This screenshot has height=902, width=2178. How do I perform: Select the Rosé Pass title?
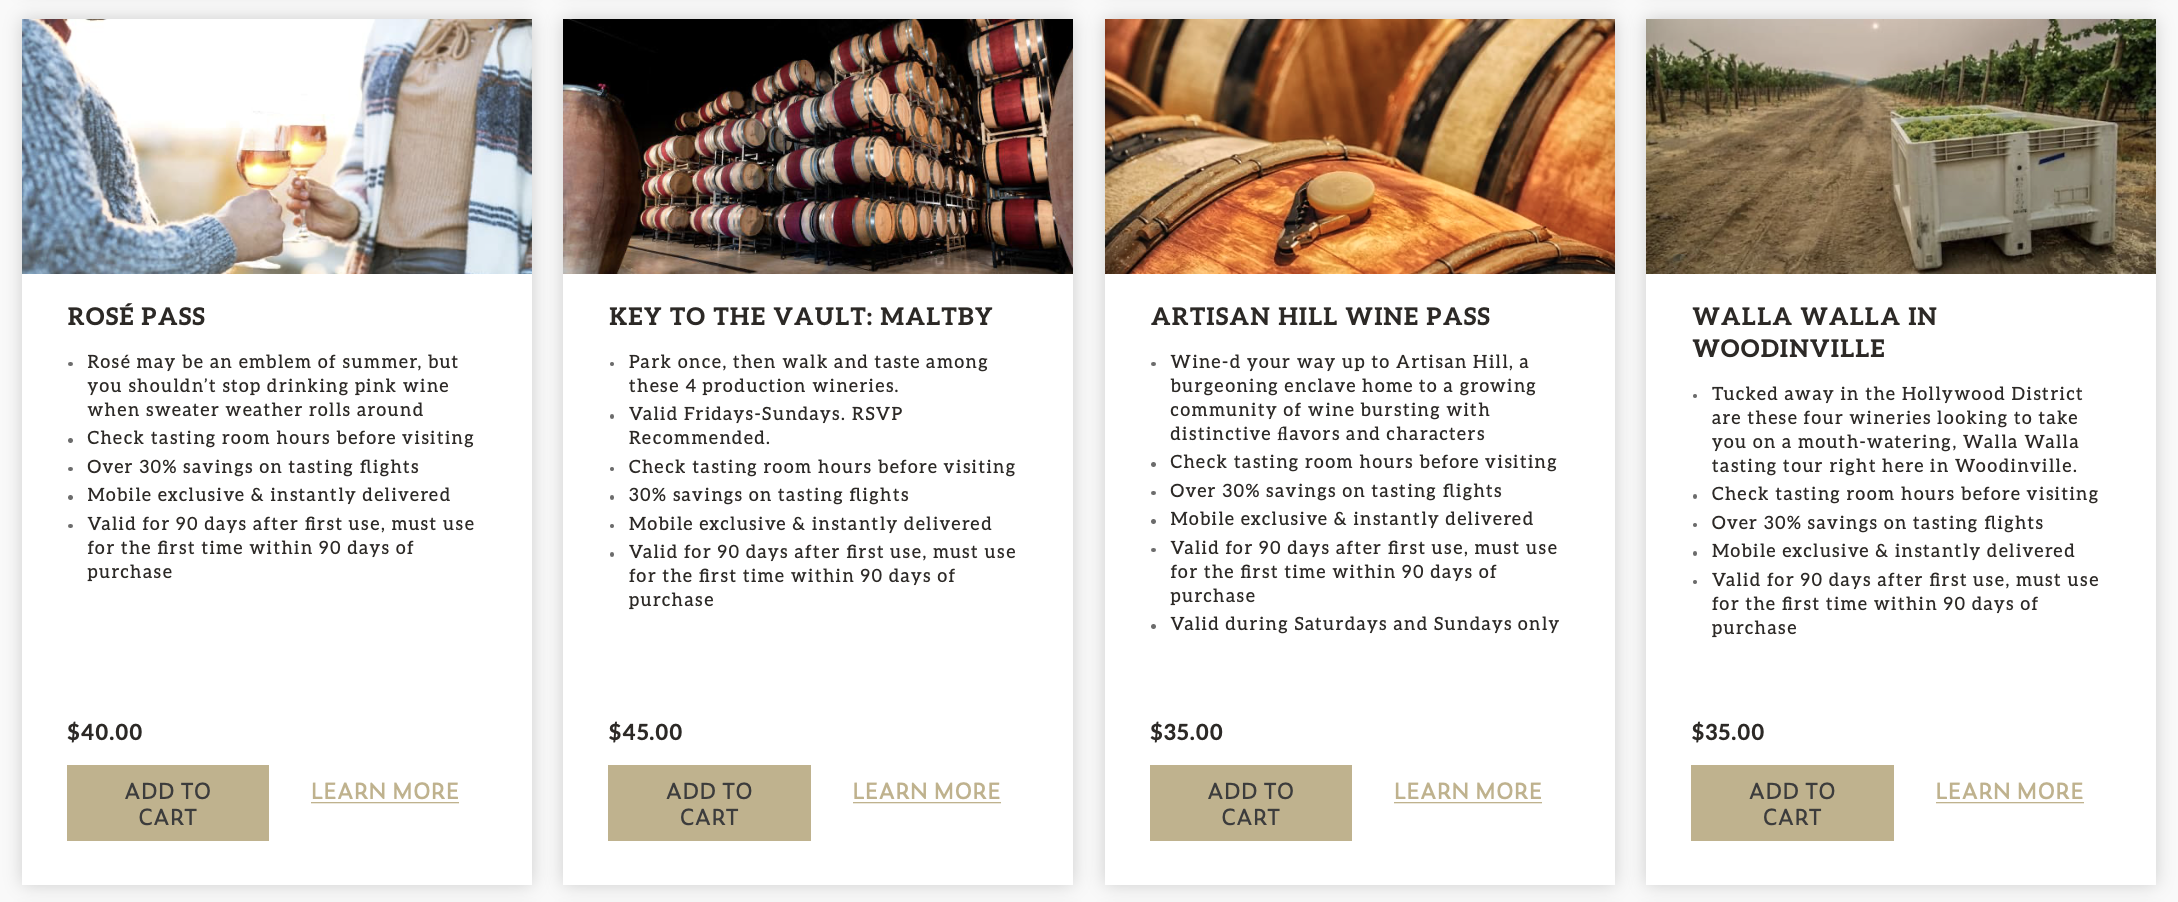tap(136, 317)
